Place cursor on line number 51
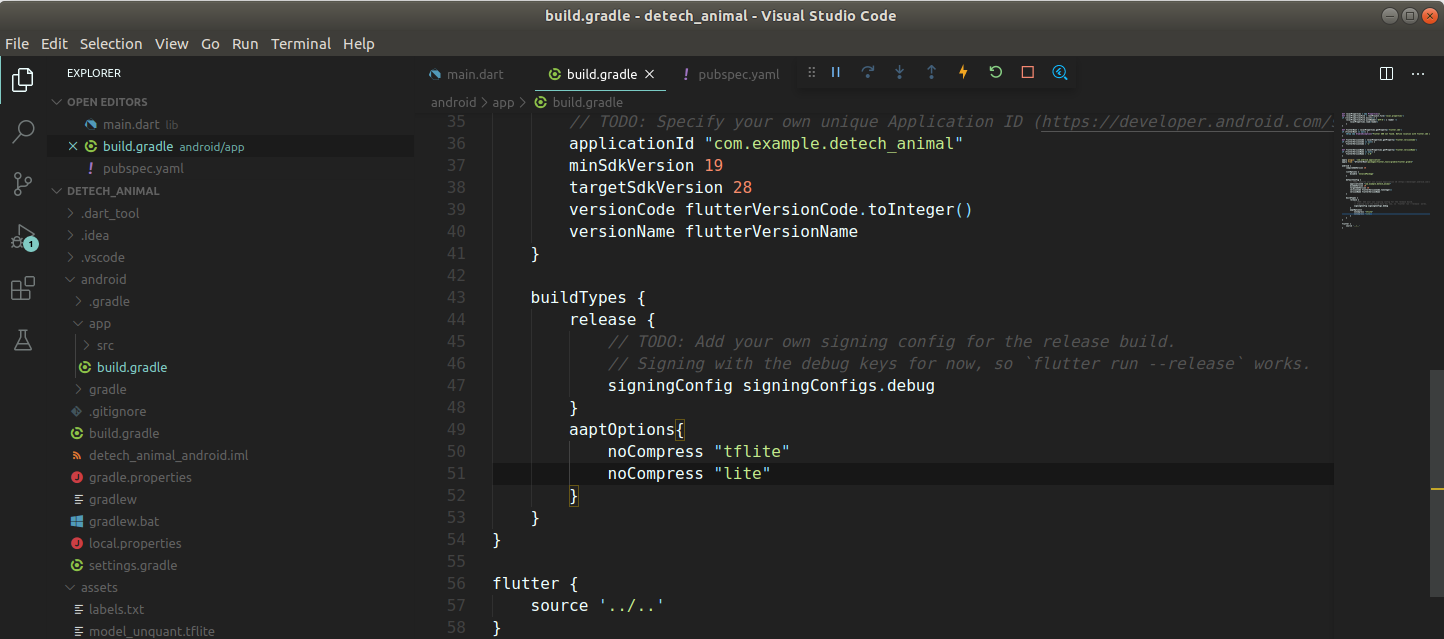The image size is (1444, 639). pos(456,473)
